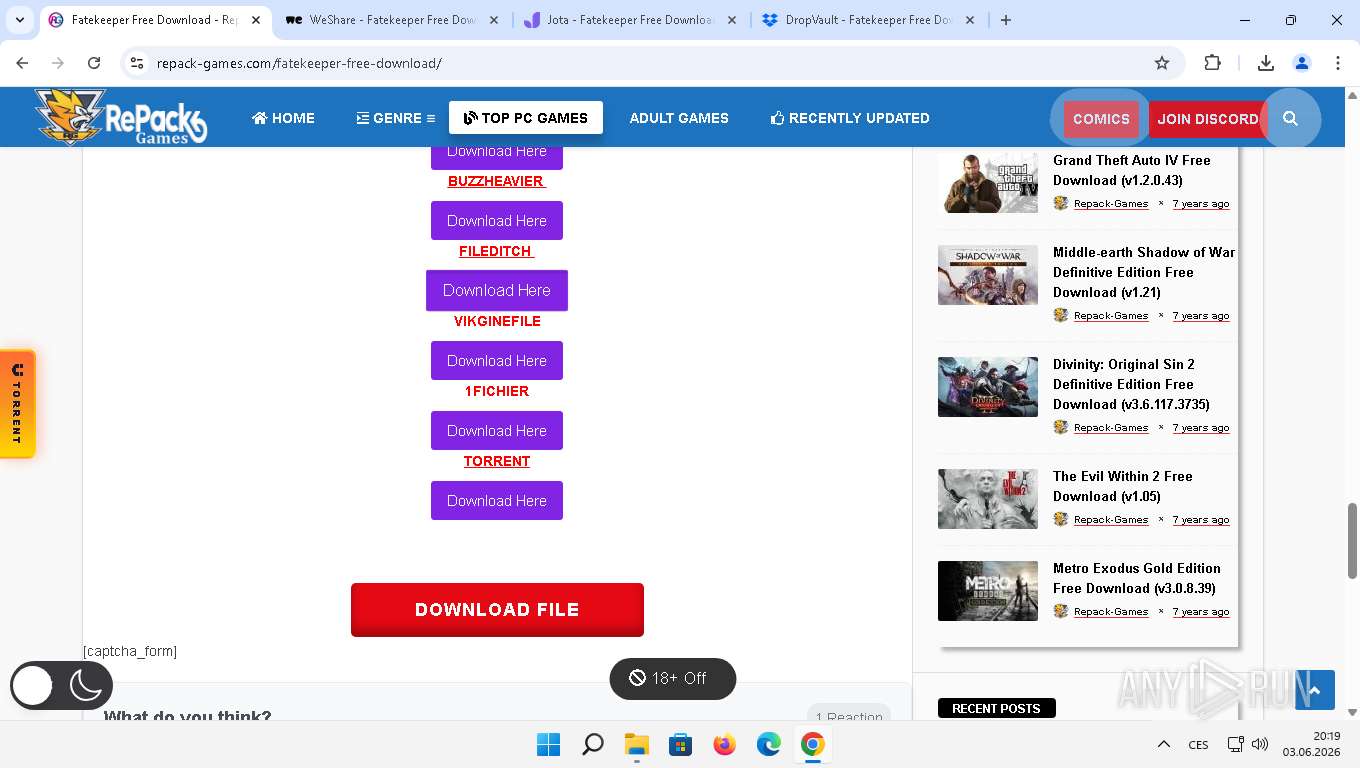The image size is (1360, 768).
Task: Open Chrome extensions puzzle icon
Action: 1212,63
